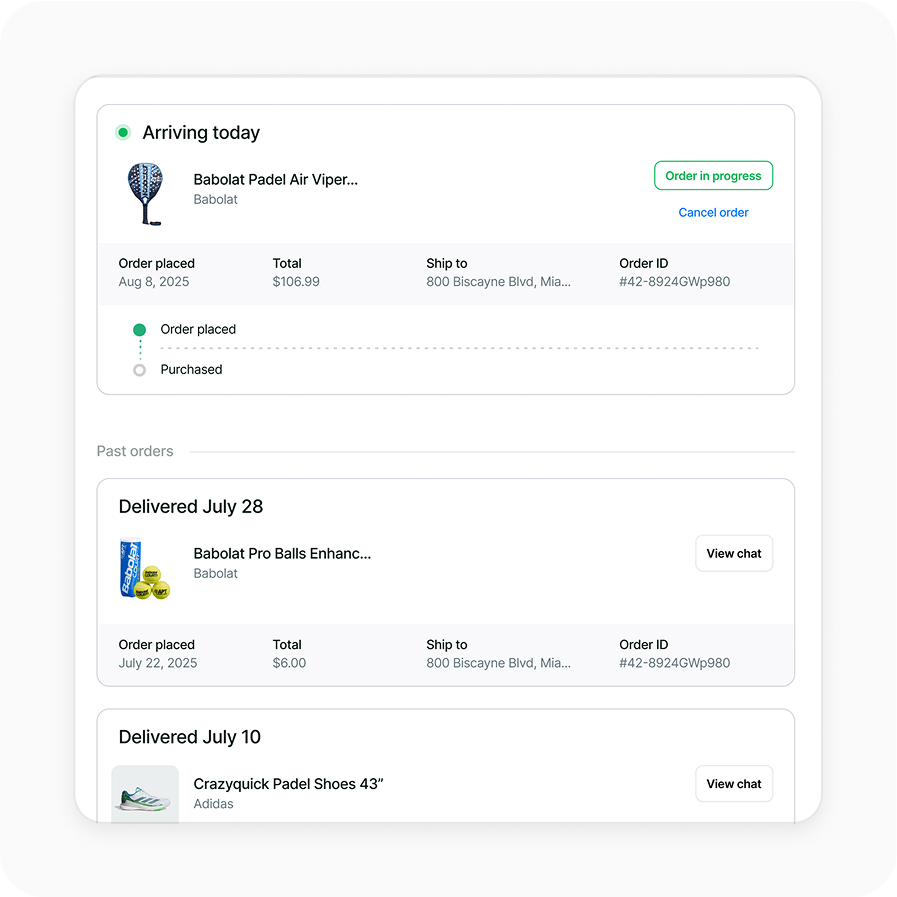The image size is (897, 897).
Task: Click the green Order placed timeline marker
Action: click(x=139, y=330)
